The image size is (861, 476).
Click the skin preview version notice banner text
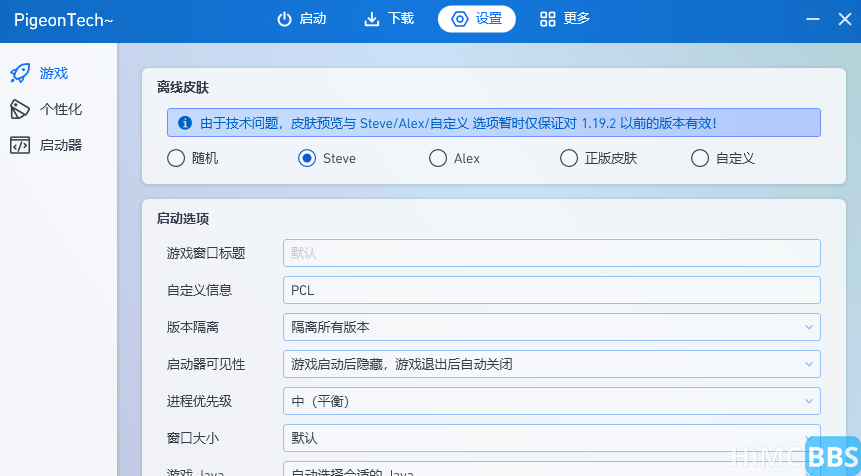pos(458,123)
